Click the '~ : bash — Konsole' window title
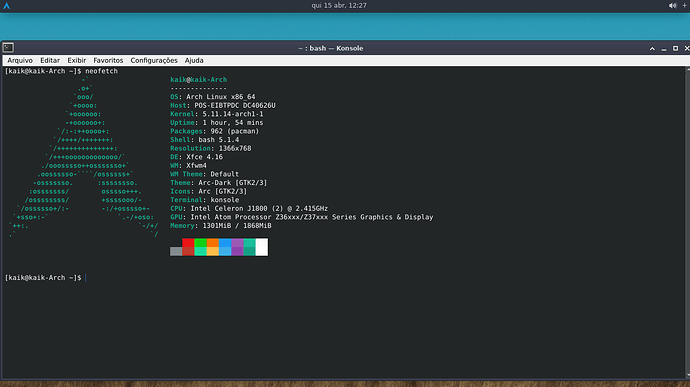The image size is (690, 387). click(x=330, y=48)
